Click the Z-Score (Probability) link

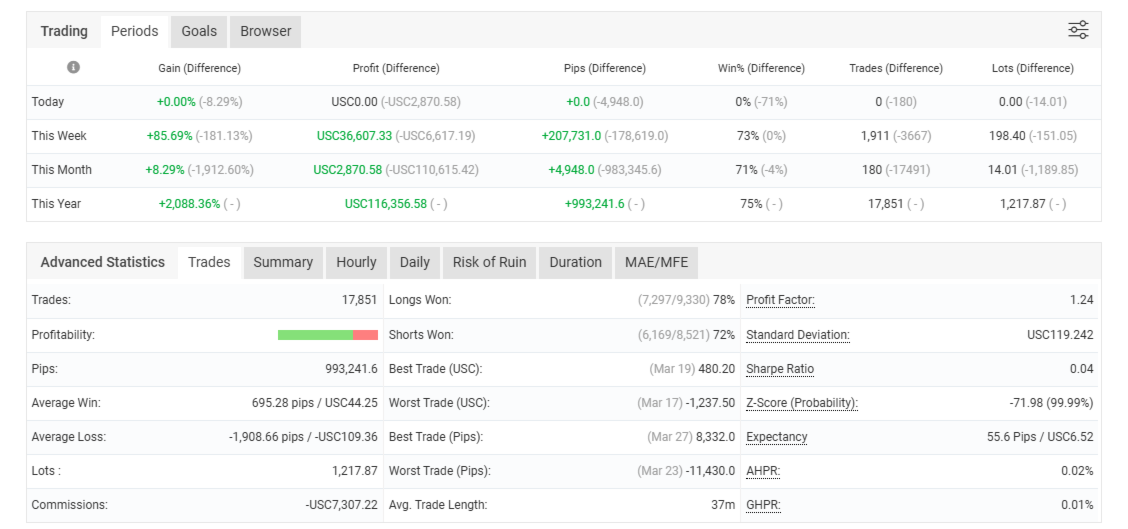(x=802, y=403)
